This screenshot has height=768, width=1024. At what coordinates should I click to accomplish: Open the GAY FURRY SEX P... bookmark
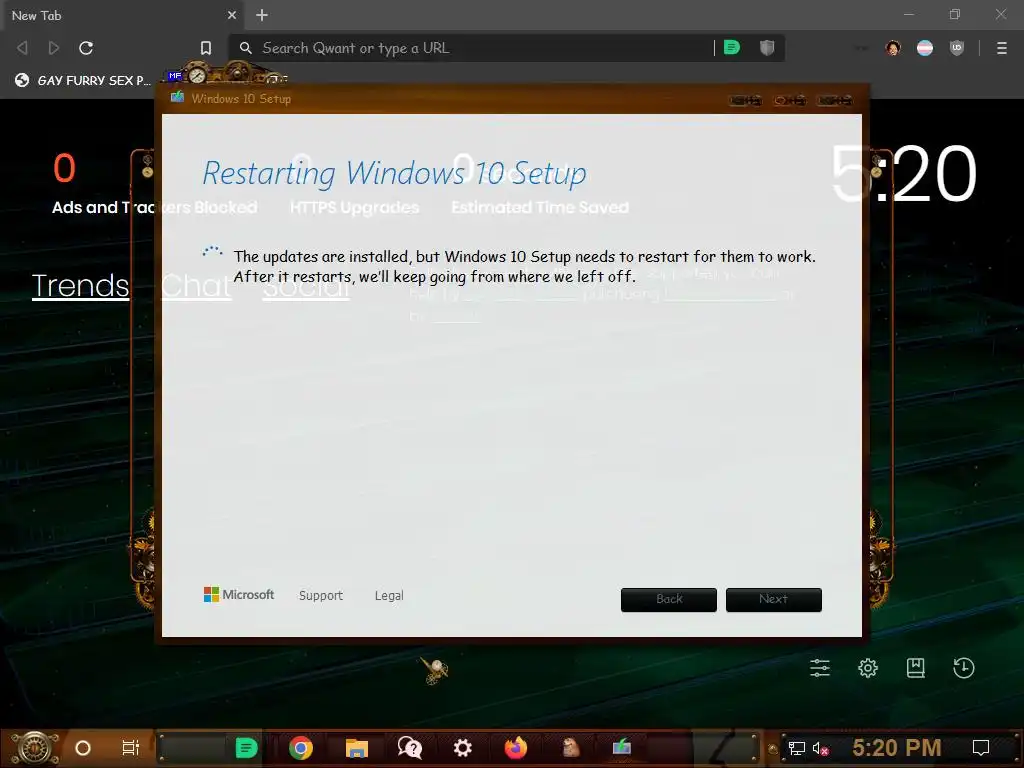83,80
